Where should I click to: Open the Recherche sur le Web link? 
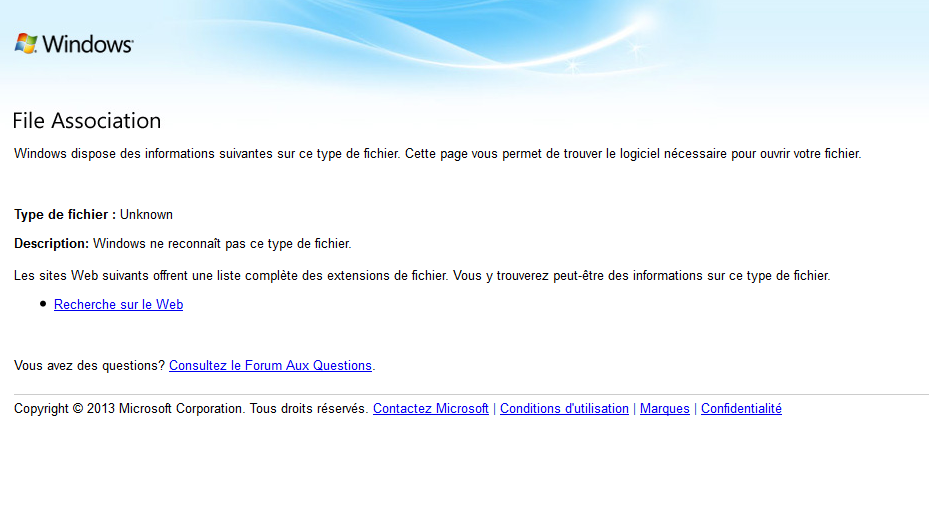coord(118,304)
